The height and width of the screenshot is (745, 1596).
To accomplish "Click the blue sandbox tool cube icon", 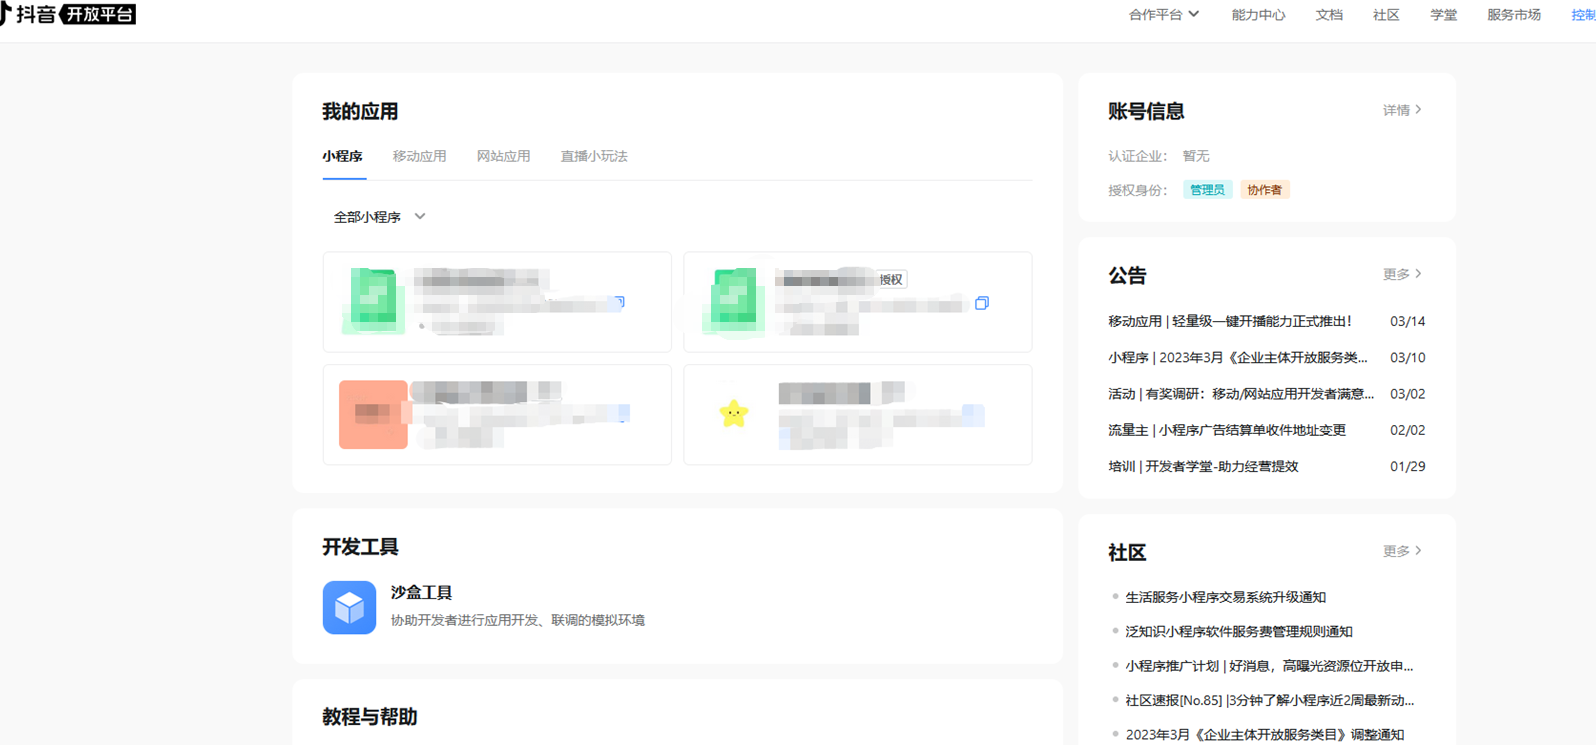I will (349, 607).
